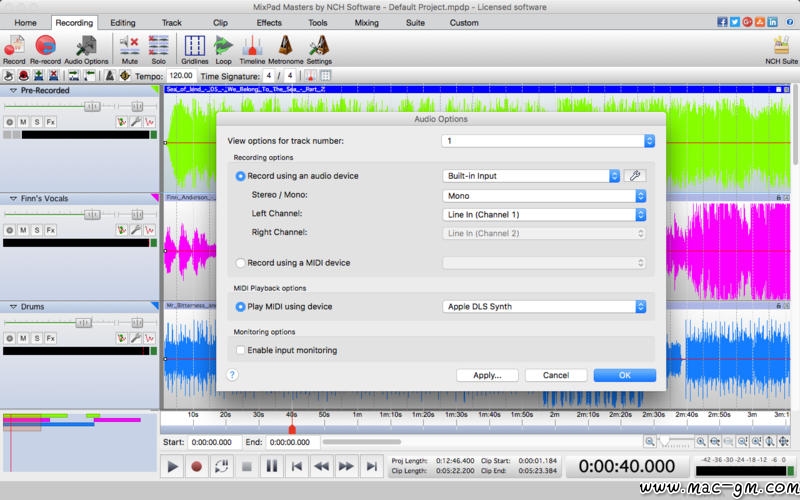Image resolution: width=800 pixels, height=500 pixels.
Task: Open Built-in Input device dropdown
Action: pyautogui.click(x=531, y=176)
